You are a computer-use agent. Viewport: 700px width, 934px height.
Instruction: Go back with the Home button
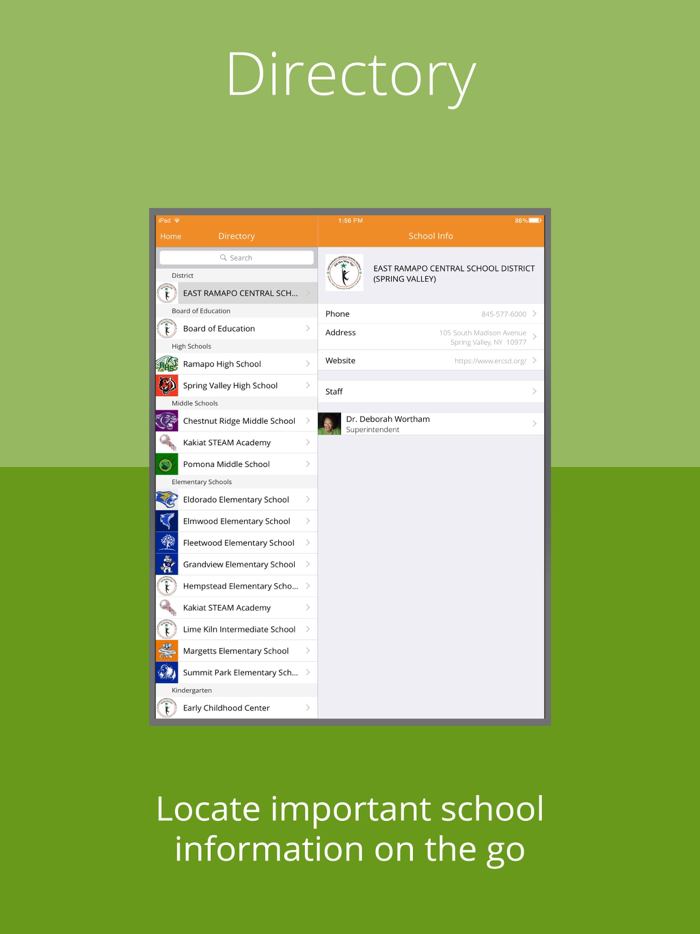pos(170,236)
